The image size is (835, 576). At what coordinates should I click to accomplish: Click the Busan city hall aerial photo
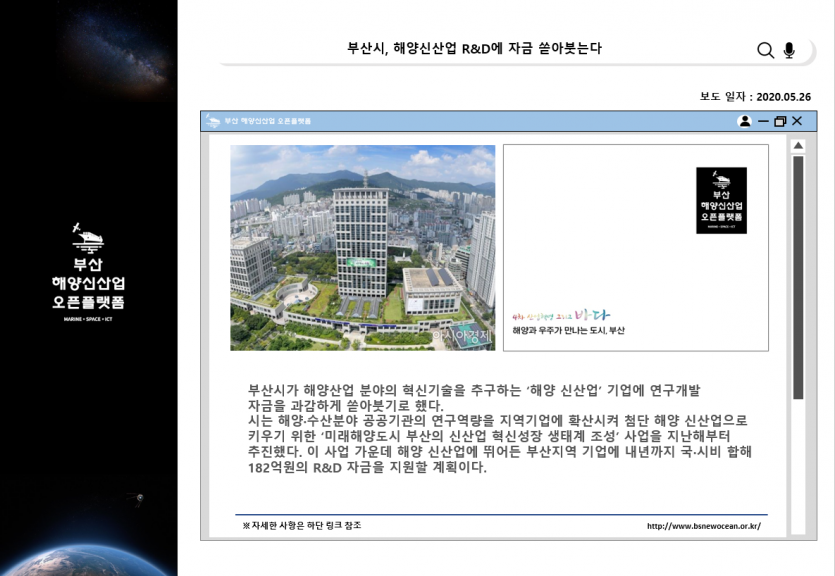[363, 248]
